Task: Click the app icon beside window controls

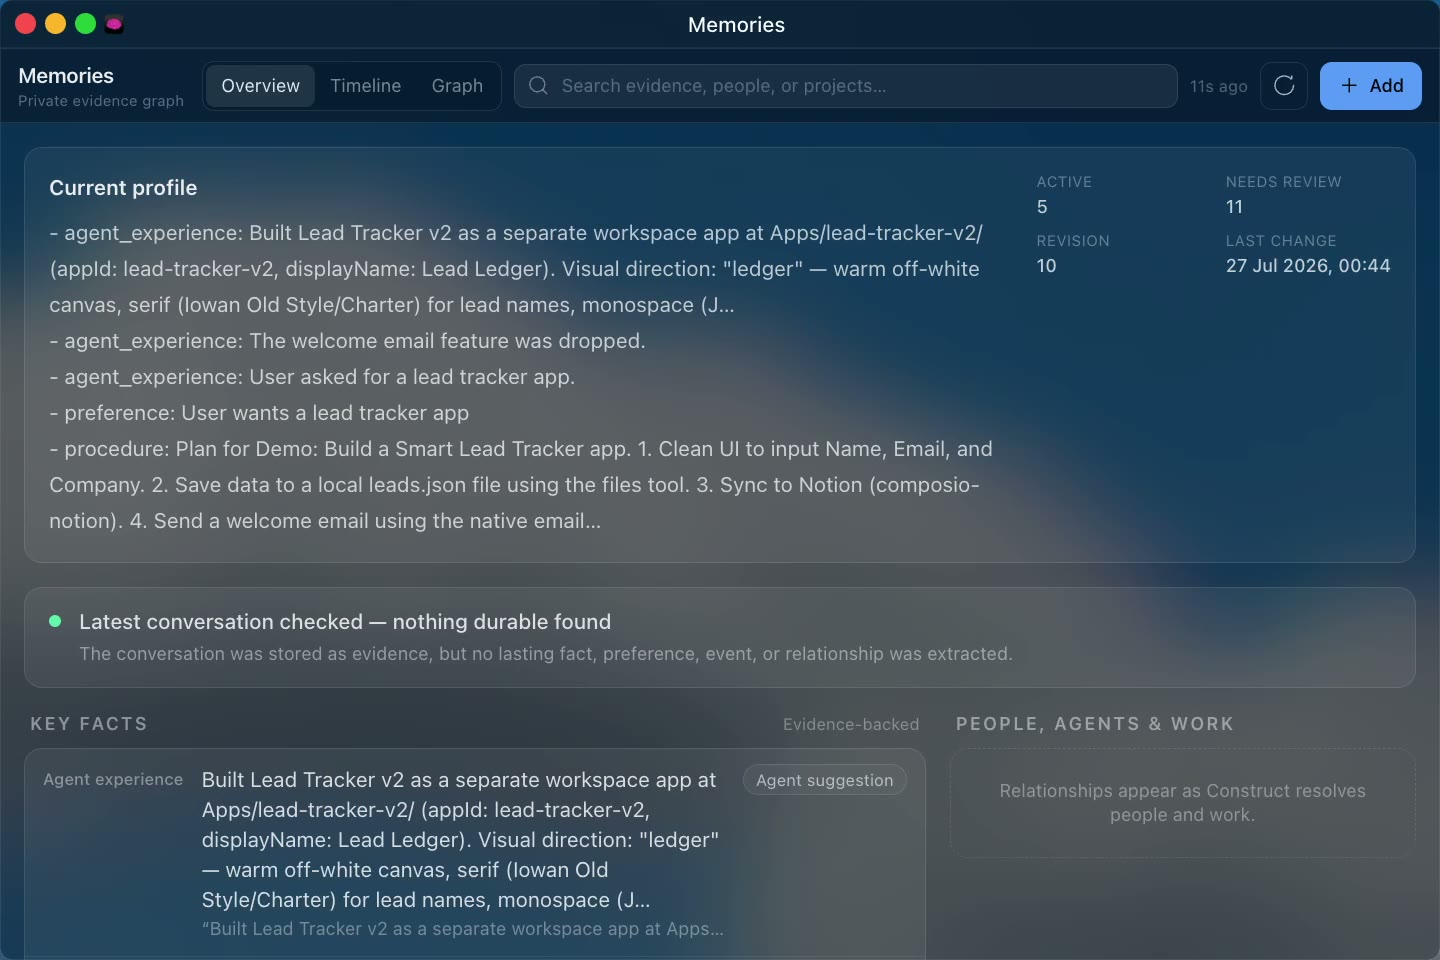Action: tap(114, 24)
